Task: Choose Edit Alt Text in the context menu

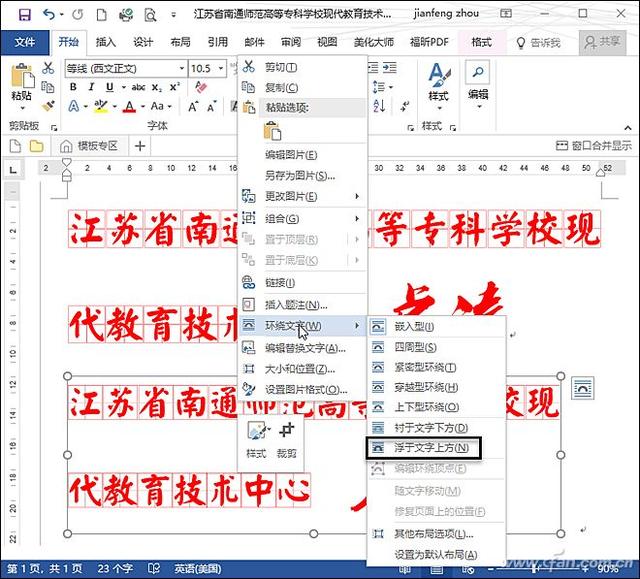Action: coord(303,348)
